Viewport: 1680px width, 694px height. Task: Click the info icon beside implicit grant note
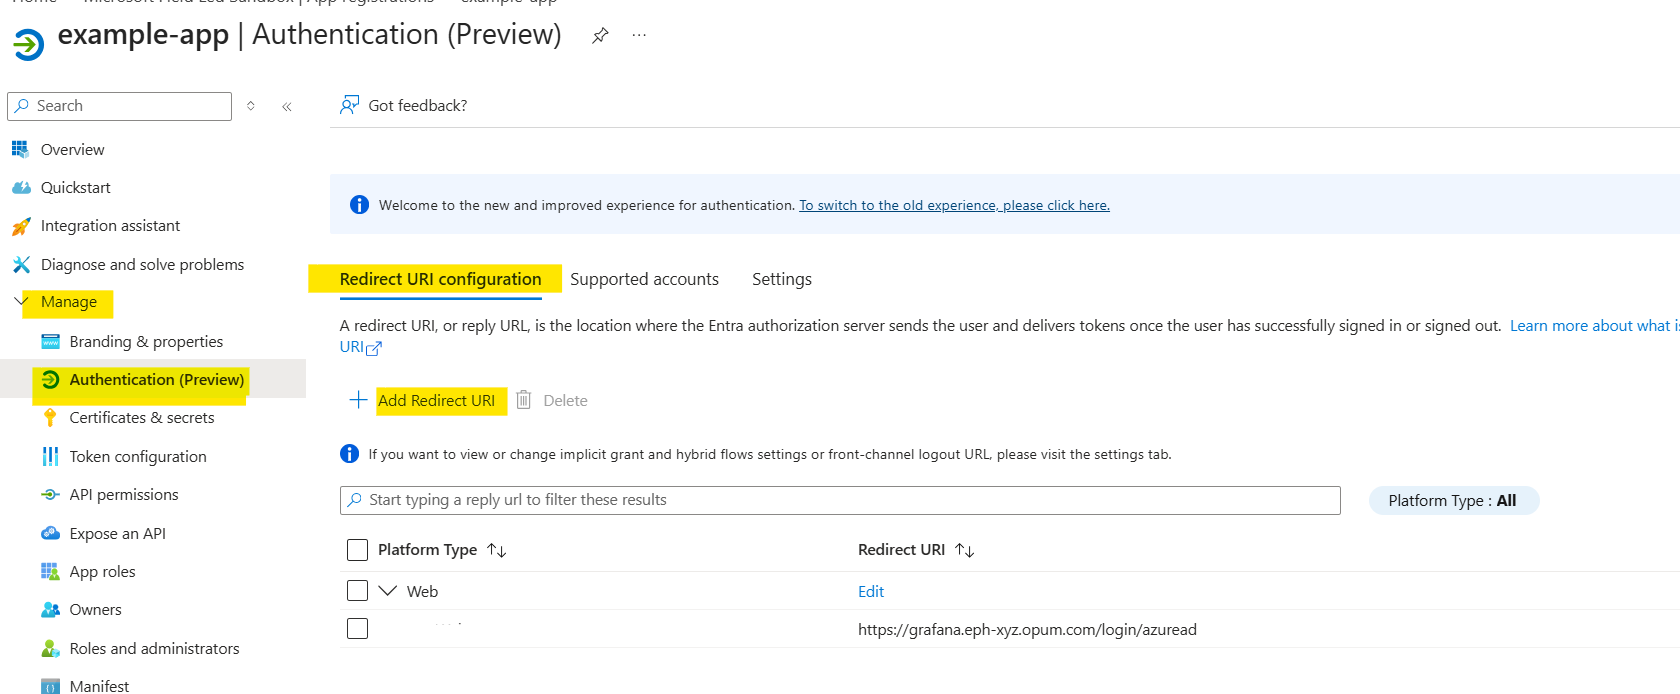[x=349, y=453]
